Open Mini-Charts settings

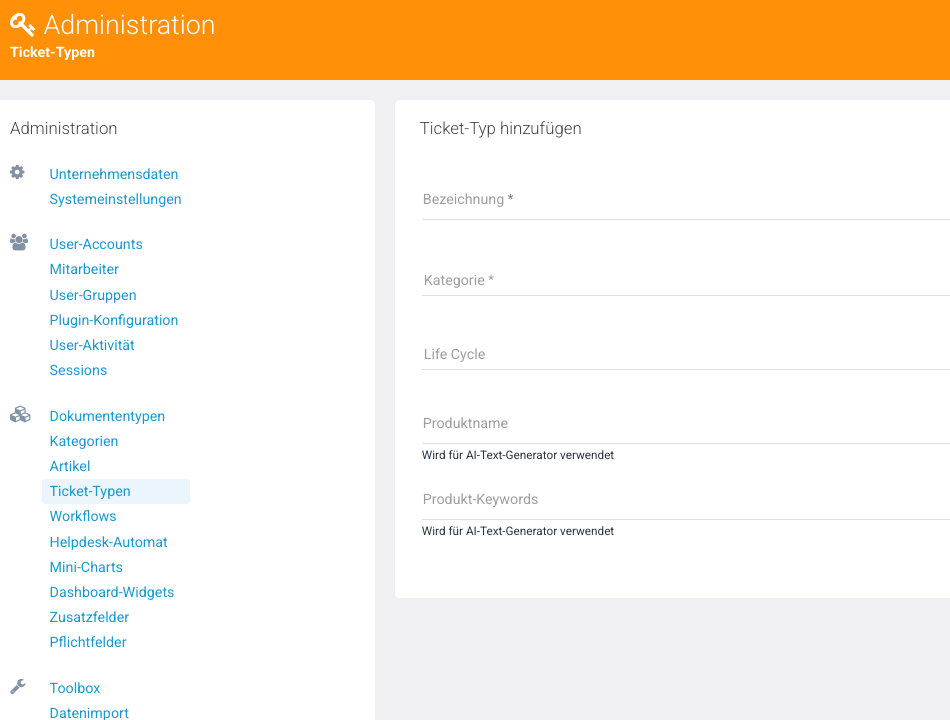tap(86, 567)
